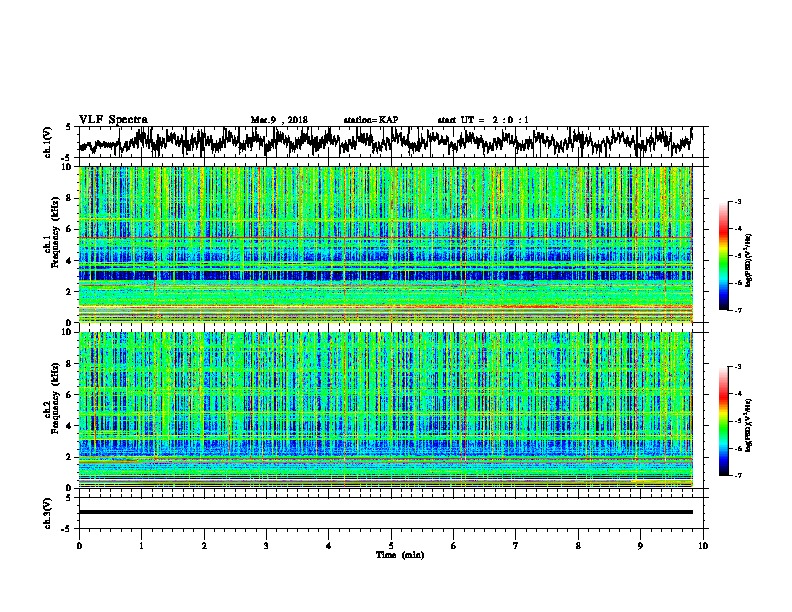The width and height of the screenshot is (792, 612).
Task: Click the 6 kHz tick on ch.2 frequency axis
Action: [69, 394]
